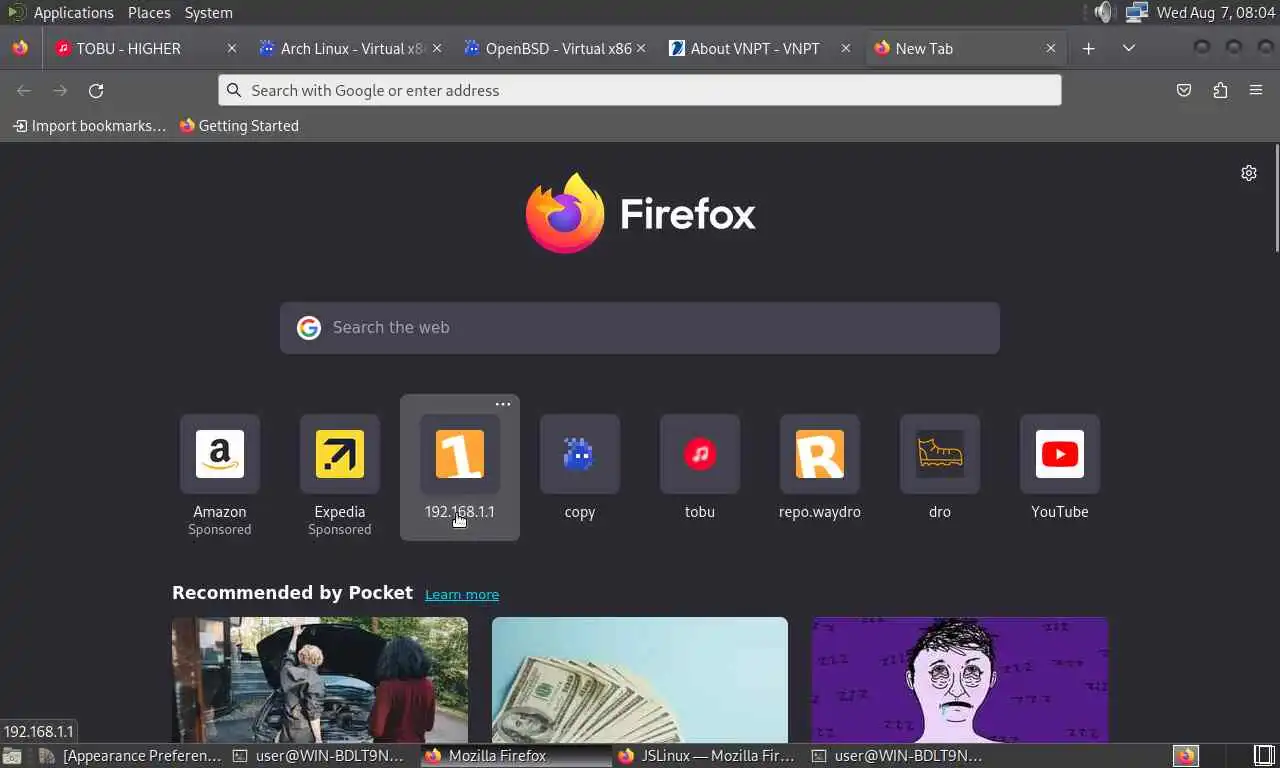The image size is (1280, 768).
Task: Click the Learn more Pocket link
Action: coord(462,594)
